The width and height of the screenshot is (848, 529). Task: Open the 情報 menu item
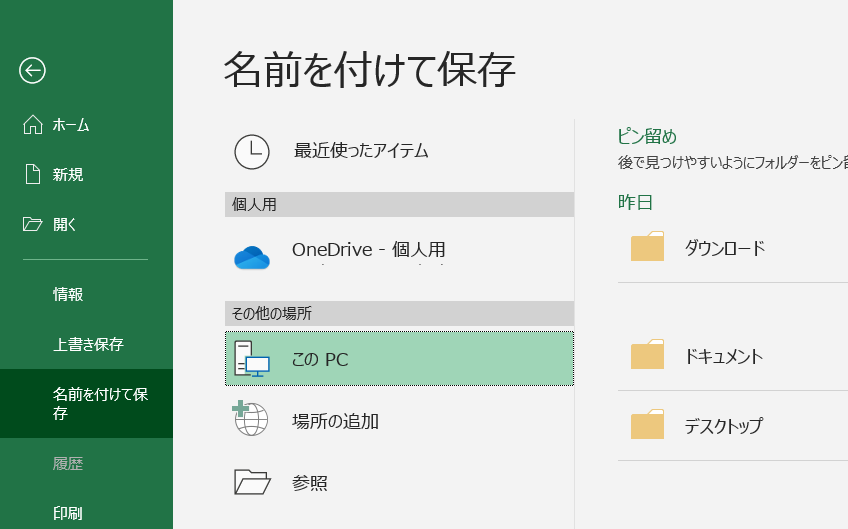pos(68,294)
